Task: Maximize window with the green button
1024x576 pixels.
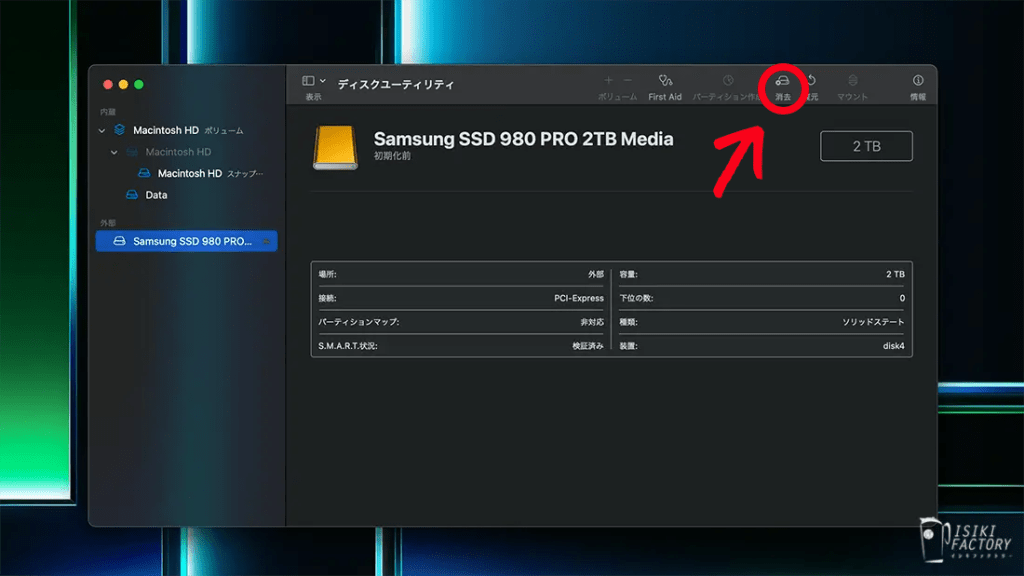Action: tap(139, 84)
